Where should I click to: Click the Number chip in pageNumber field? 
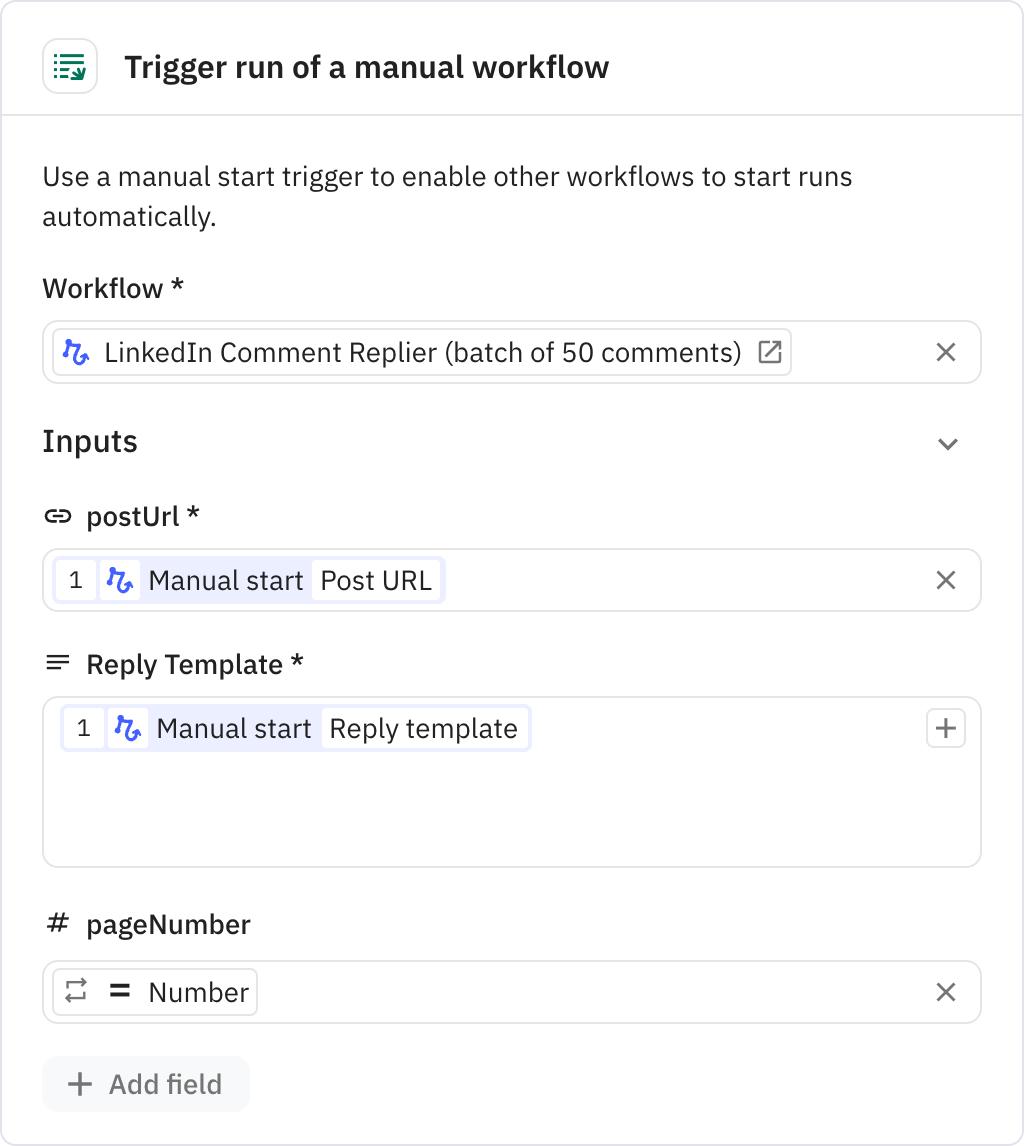click(197, 992)
